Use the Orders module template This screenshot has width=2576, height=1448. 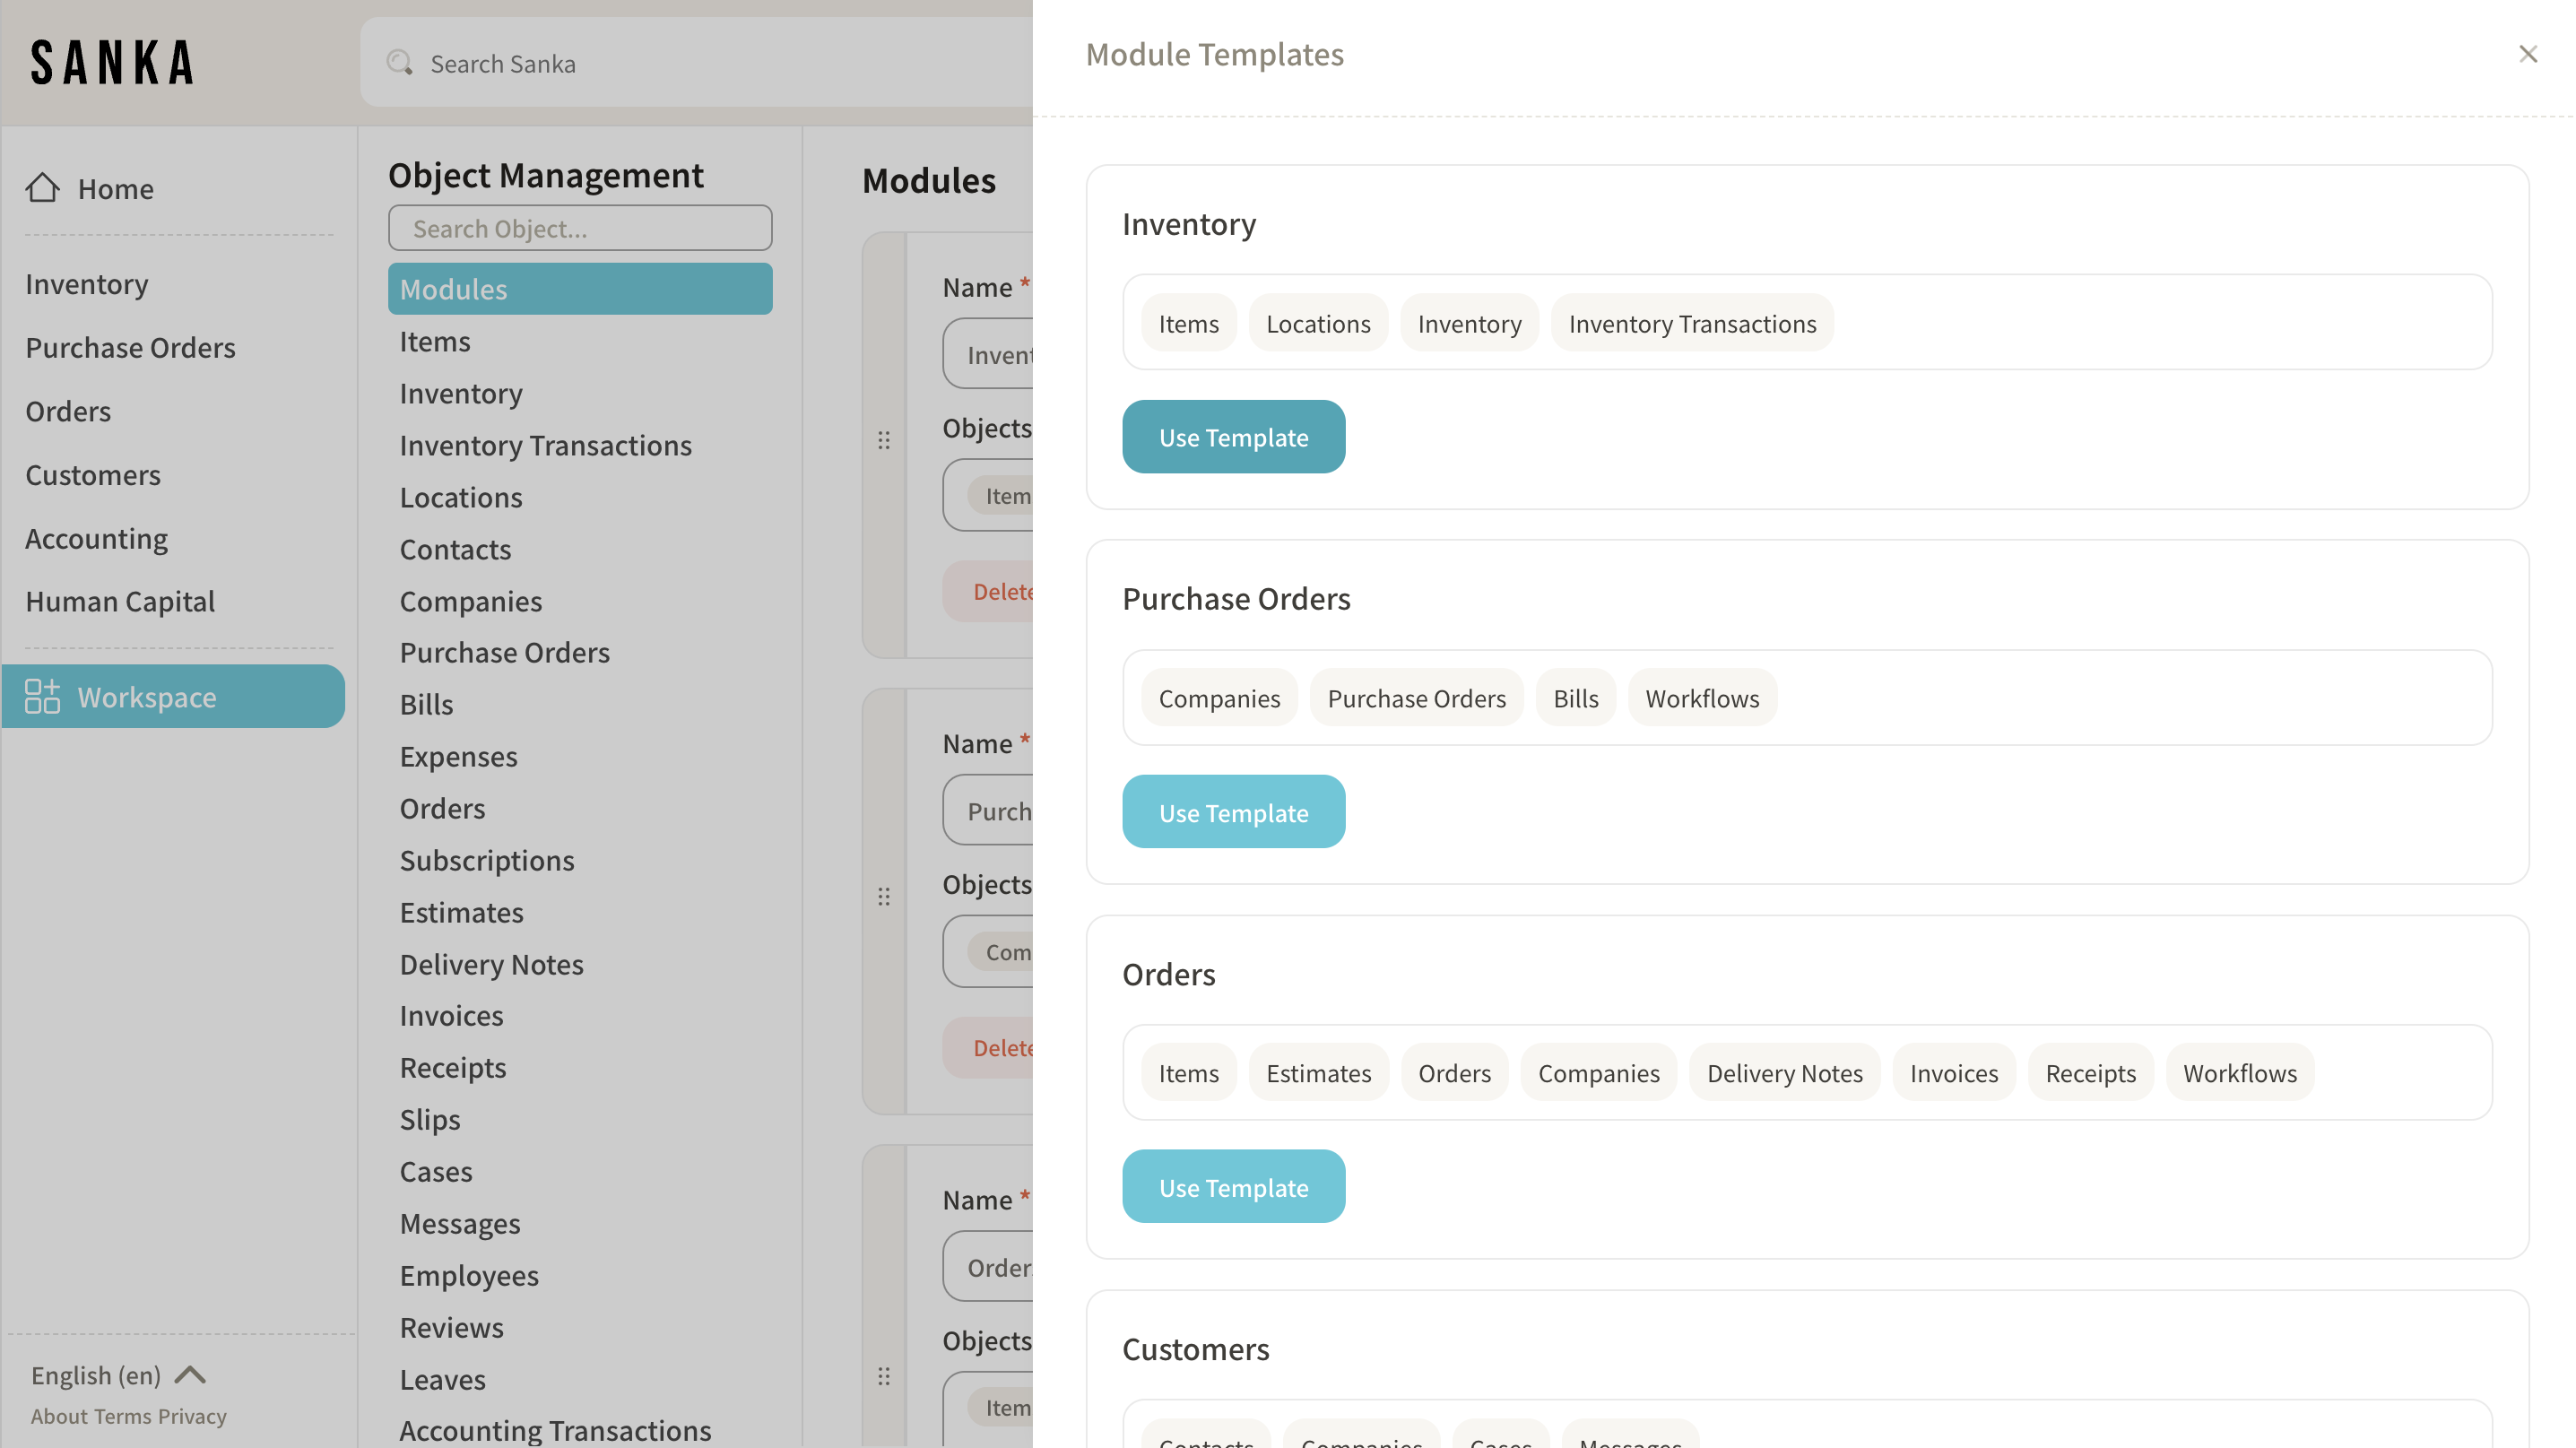tap(1233, 1187)
